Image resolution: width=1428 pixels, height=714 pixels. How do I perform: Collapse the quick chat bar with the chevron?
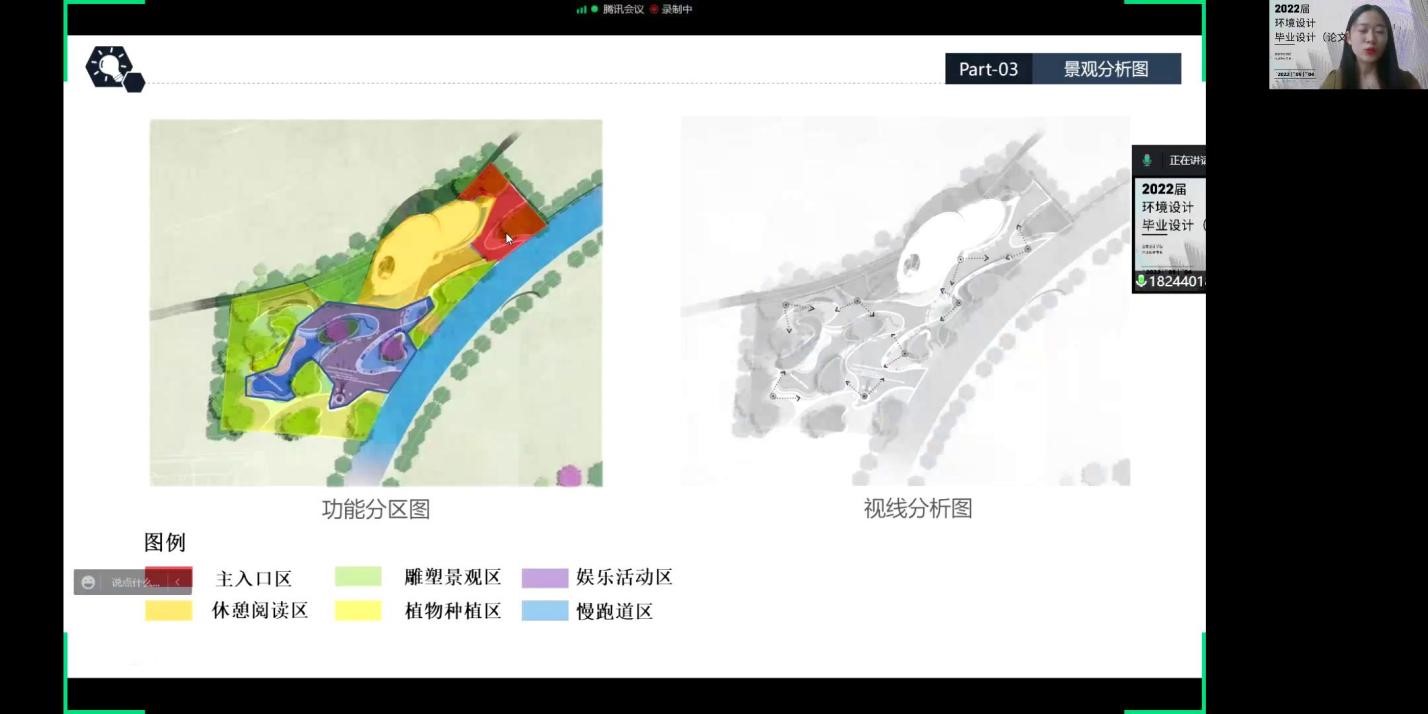(x=177, y=580)
